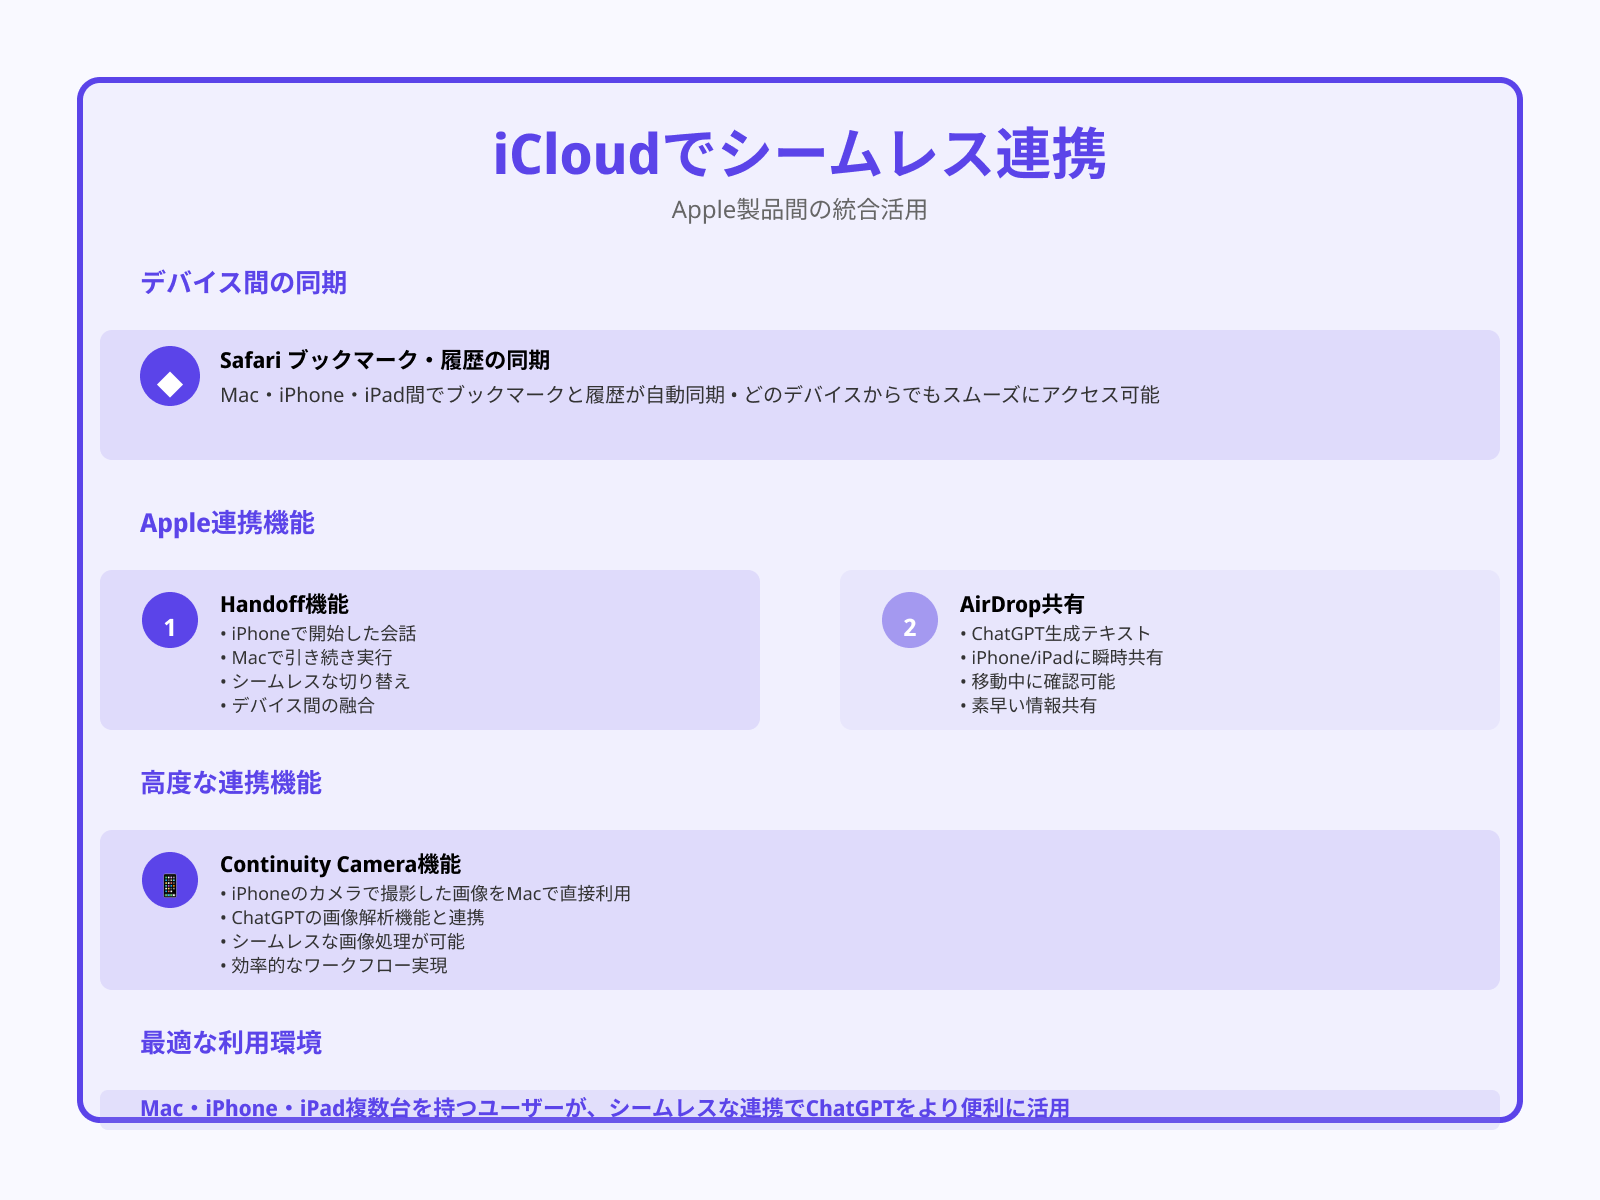Click the Continuity Camera機能 card title
Image resolution: width=1600 pixels, height=1200 pixels.
point(340,864)
